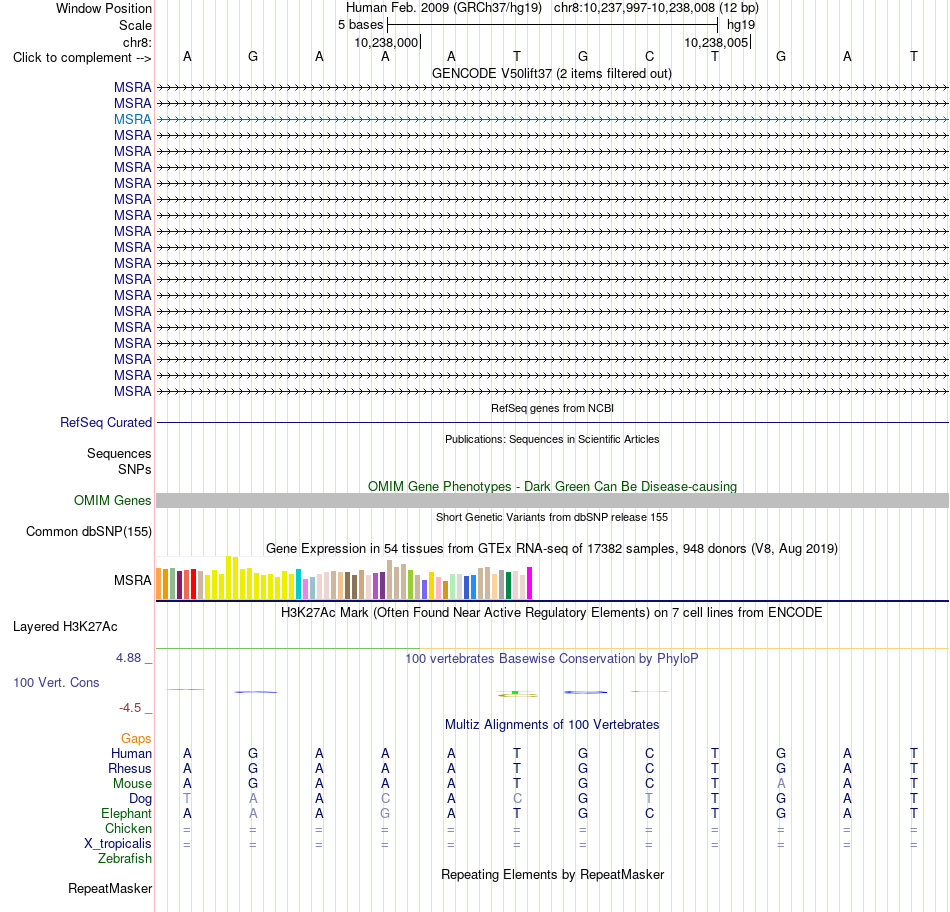Select the Mouse alignment row label

click(x=132, y=784)
